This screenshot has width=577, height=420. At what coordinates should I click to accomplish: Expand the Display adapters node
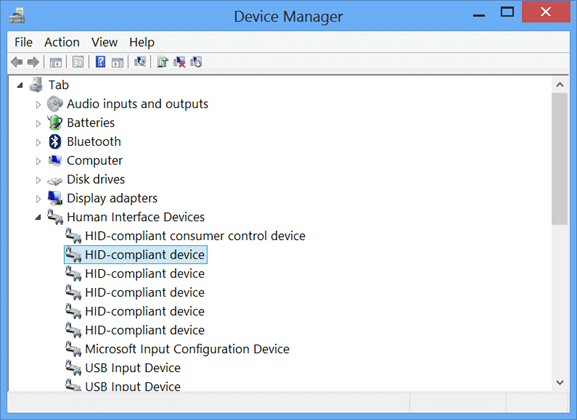38,199
